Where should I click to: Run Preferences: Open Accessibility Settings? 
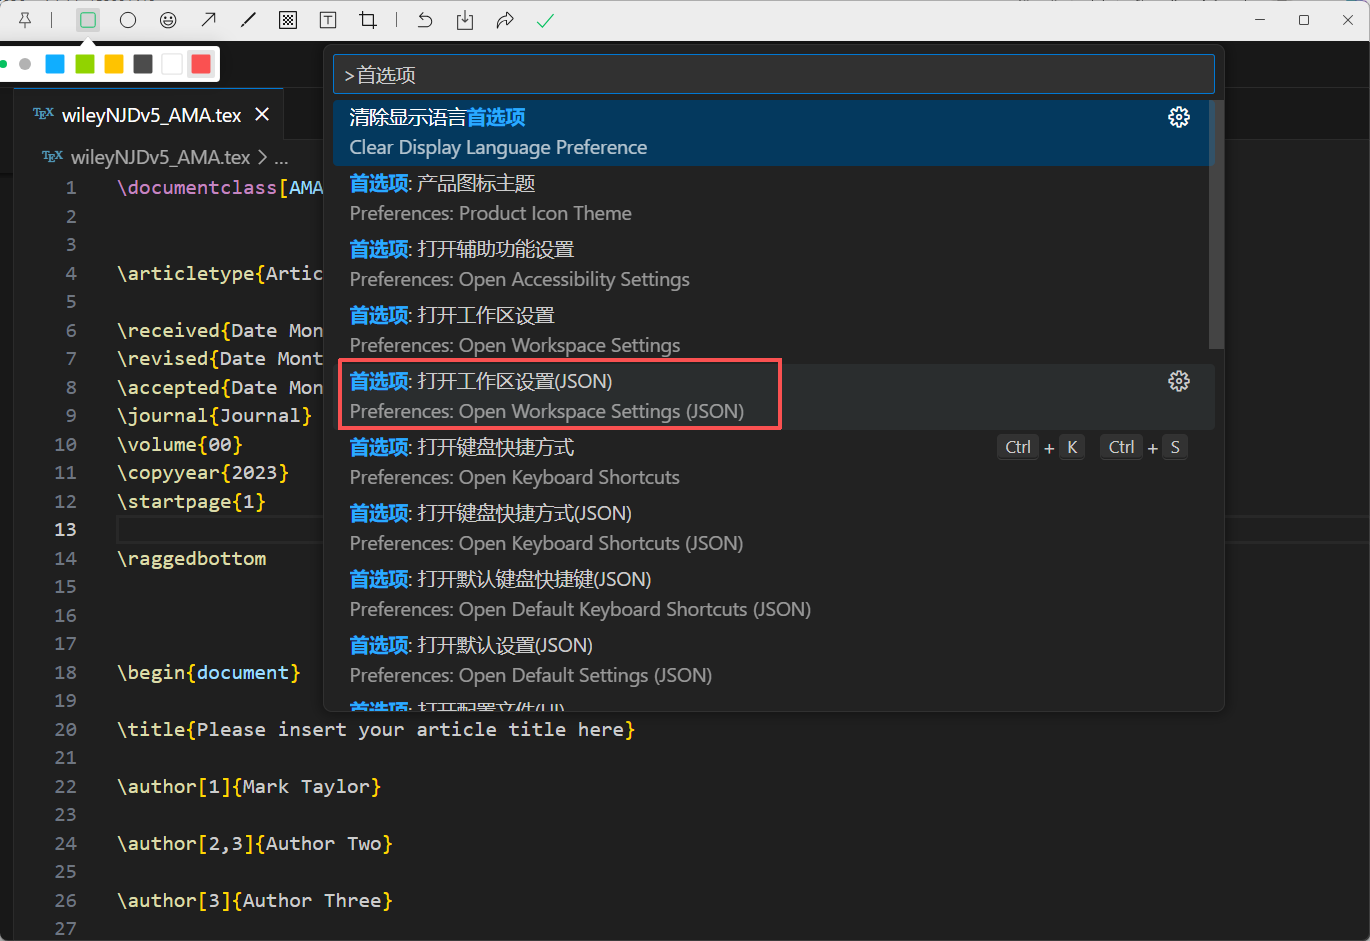point(772,264)
